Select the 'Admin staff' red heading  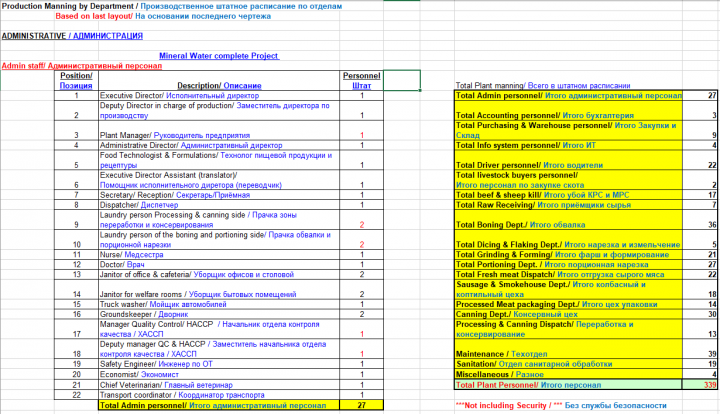point(82,66)
